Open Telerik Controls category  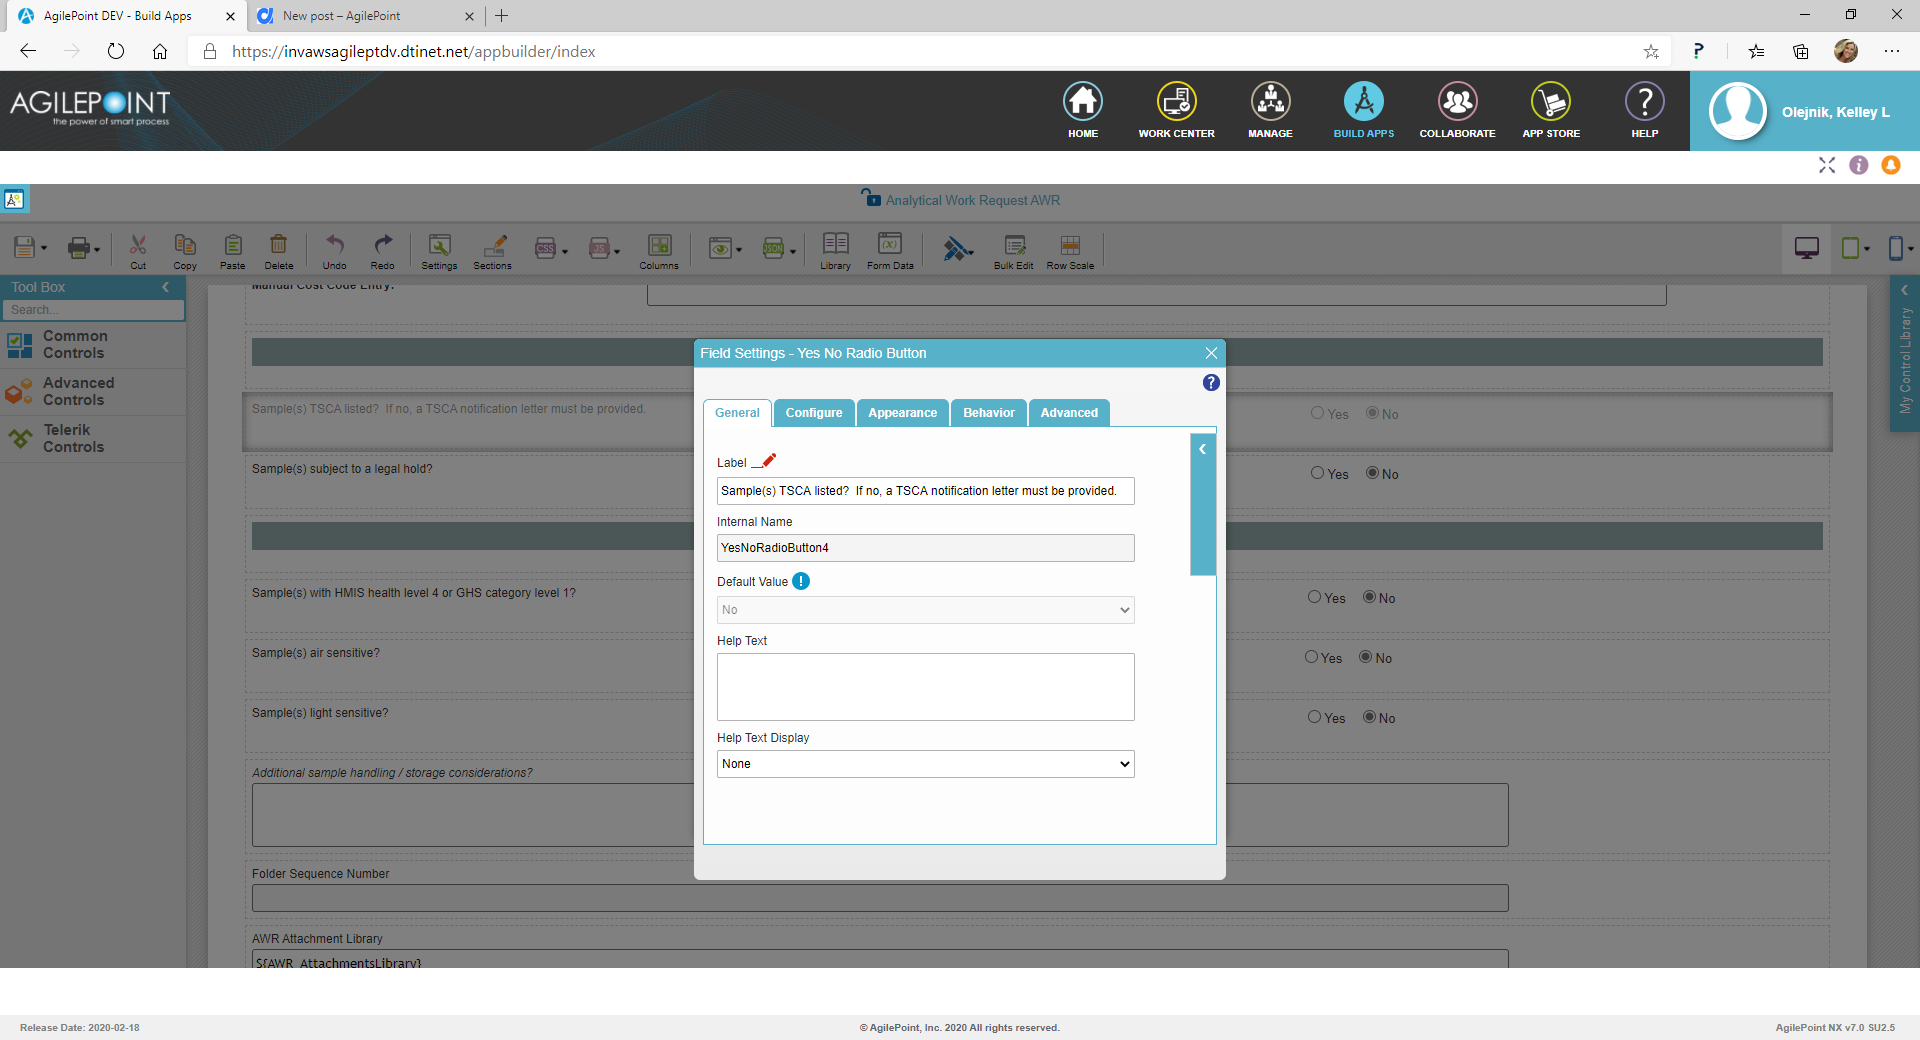(73, 438)
